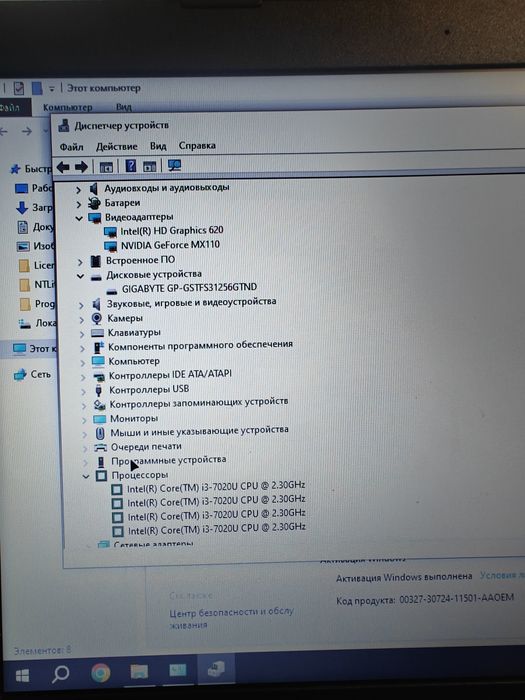The height and width of the screenshot is (700, 525).
Task: Select Этот компьютер in Explorer sidebar
Action: pos(29,349)
